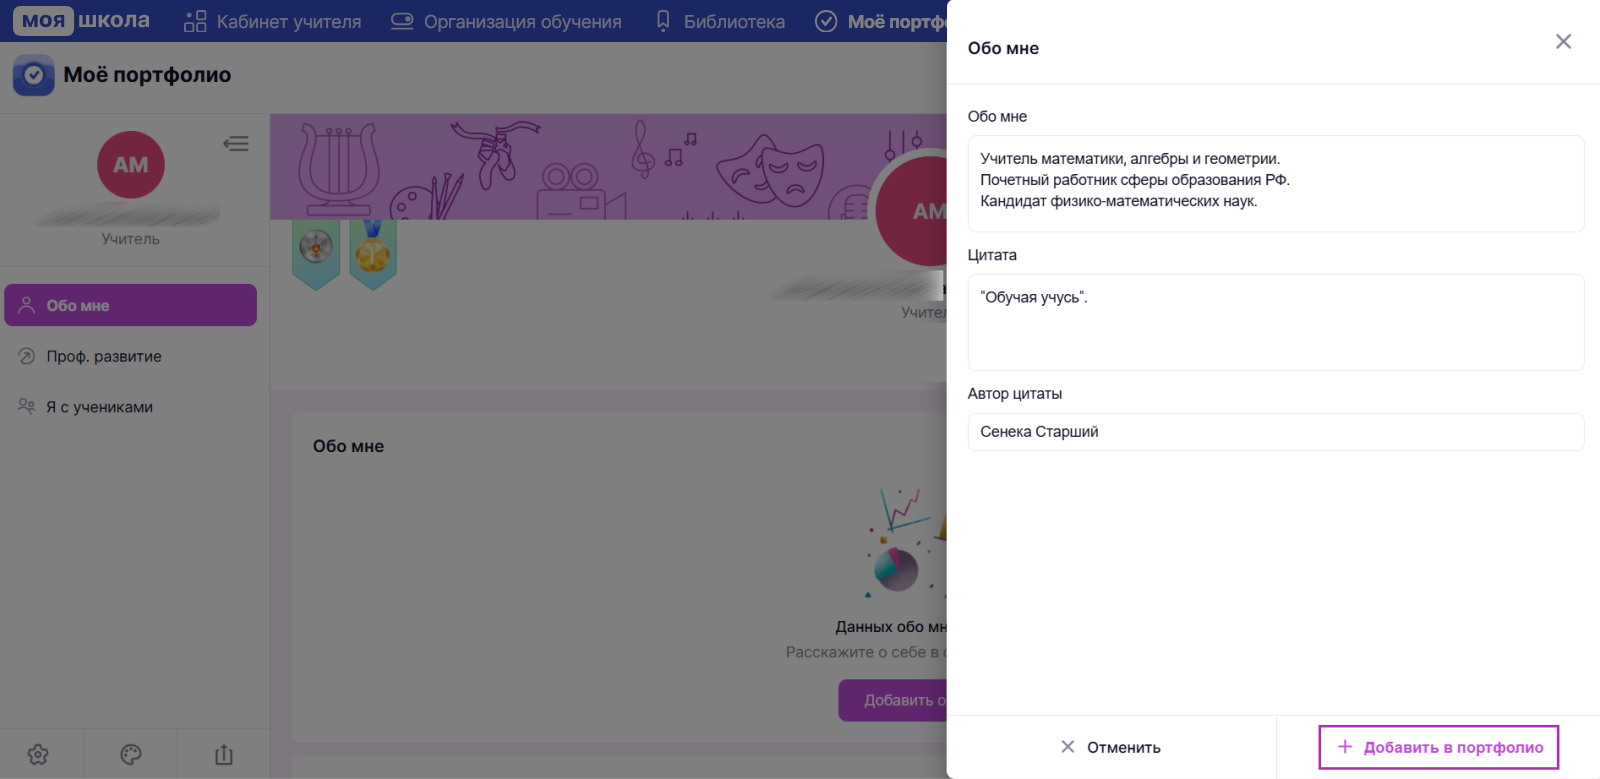1600x779 pixels.
Task: Open the Организация обучения menu
Action: (506, 21)
